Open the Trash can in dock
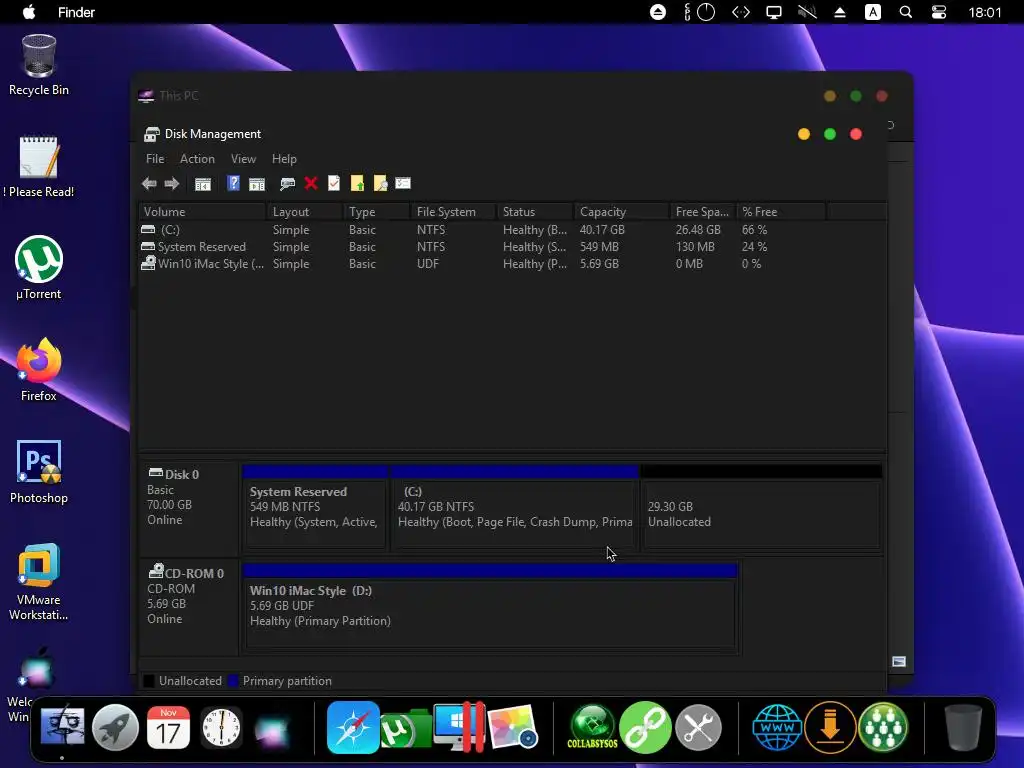This screenshot has height=768, width=1024. coord(963,727)
